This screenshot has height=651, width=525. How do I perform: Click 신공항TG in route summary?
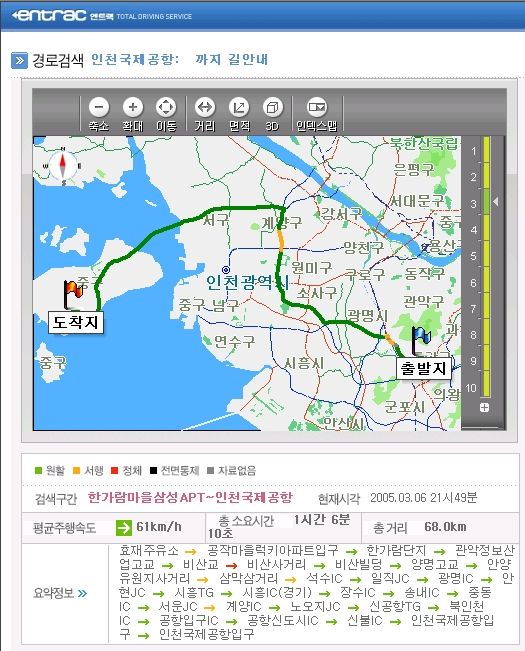click(x=395, y=607)
